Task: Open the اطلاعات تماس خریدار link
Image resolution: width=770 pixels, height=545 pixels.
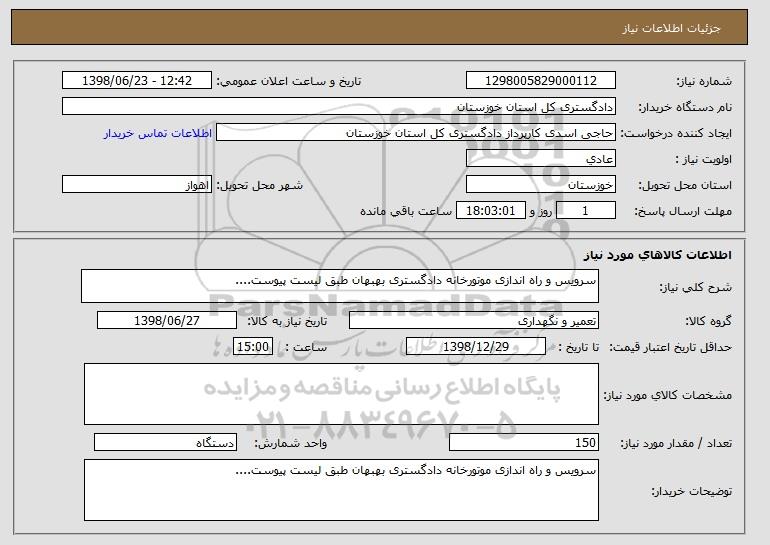Action: coord(158,133)
